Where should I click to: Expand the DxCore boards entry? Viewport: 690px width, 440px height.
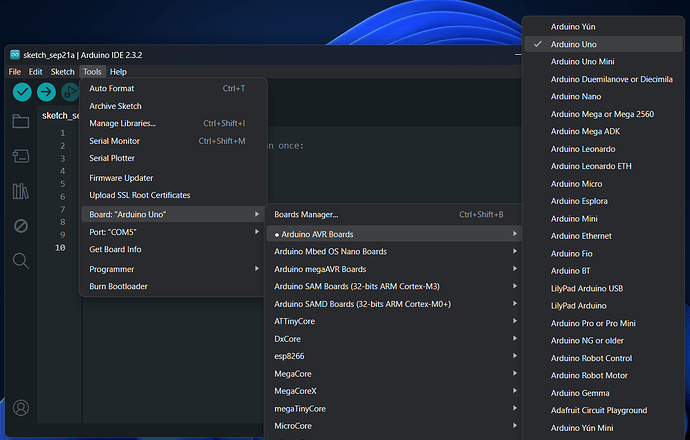(394, 339)
